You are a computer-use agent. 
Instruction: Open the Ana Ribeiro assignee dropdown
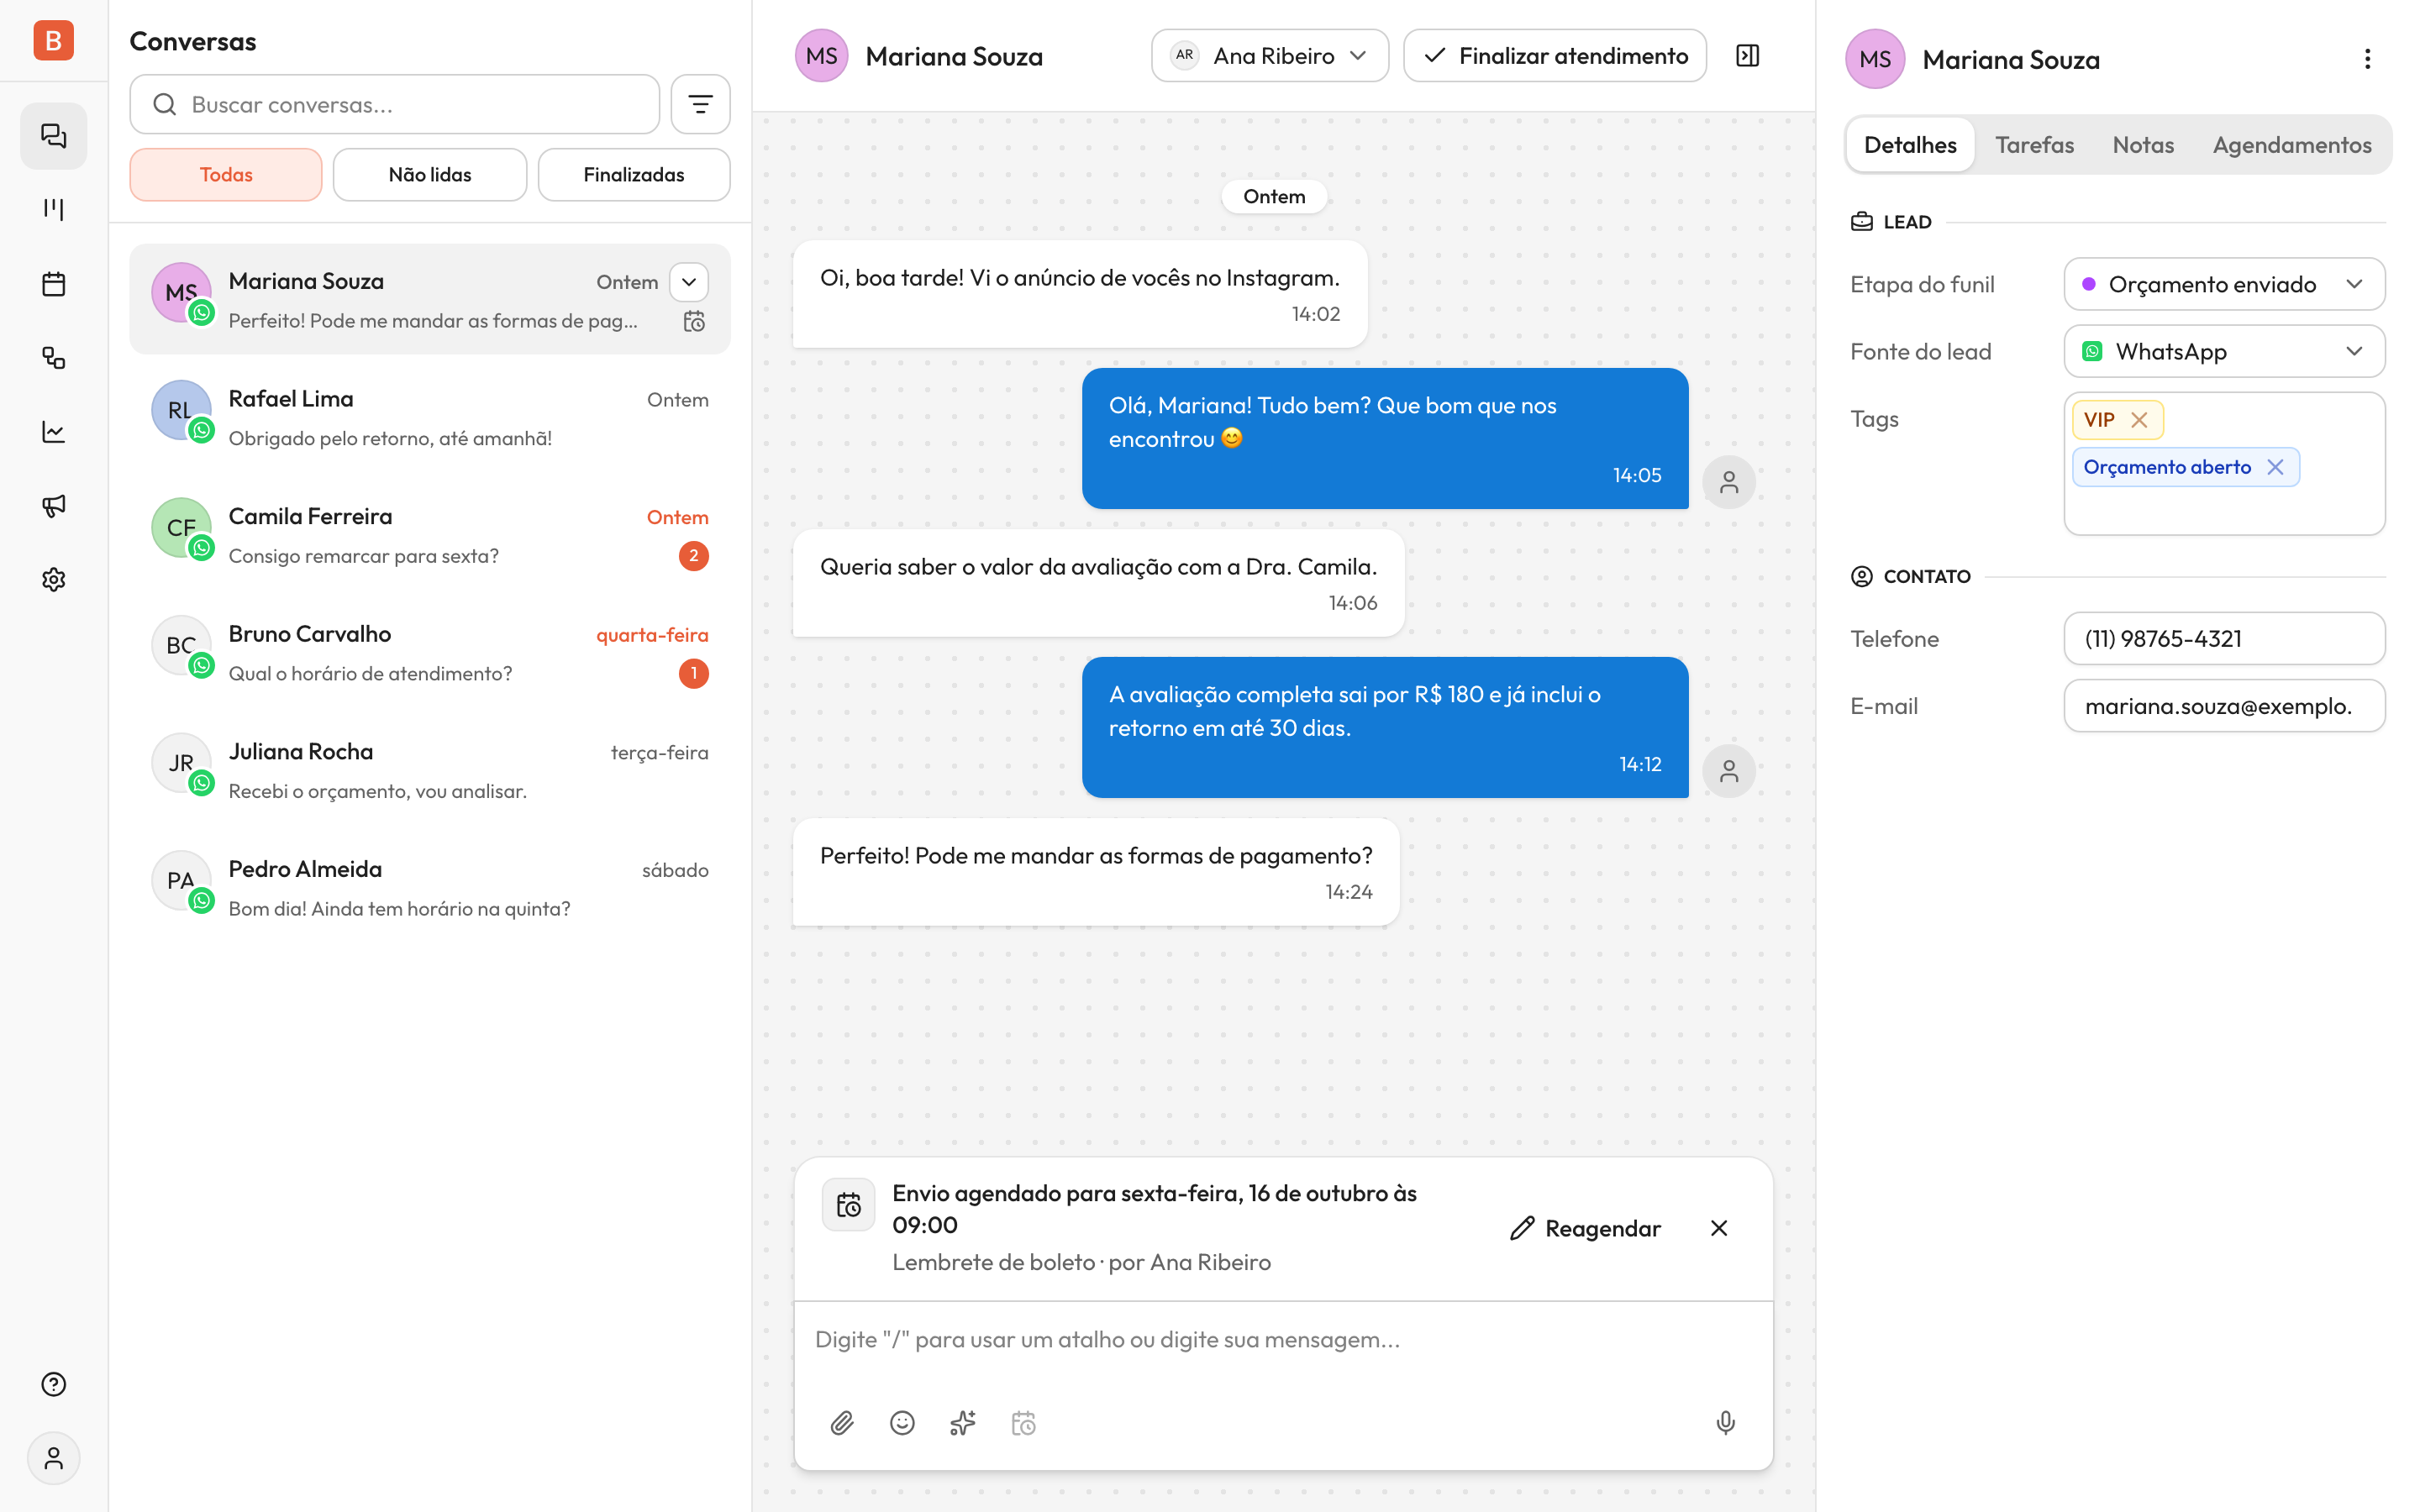coord(1269,56)
